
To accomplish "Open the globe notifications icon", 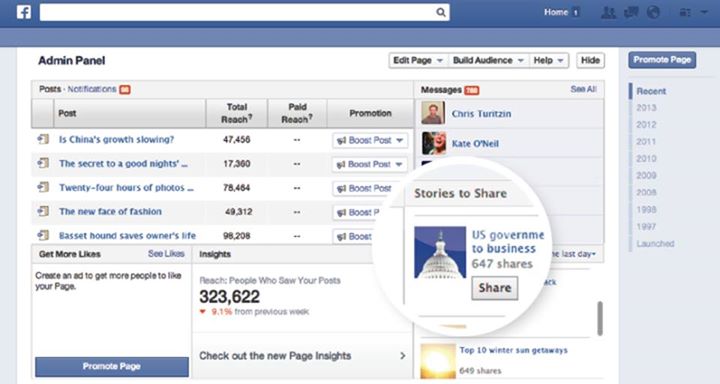I will [x=653, y=12].
